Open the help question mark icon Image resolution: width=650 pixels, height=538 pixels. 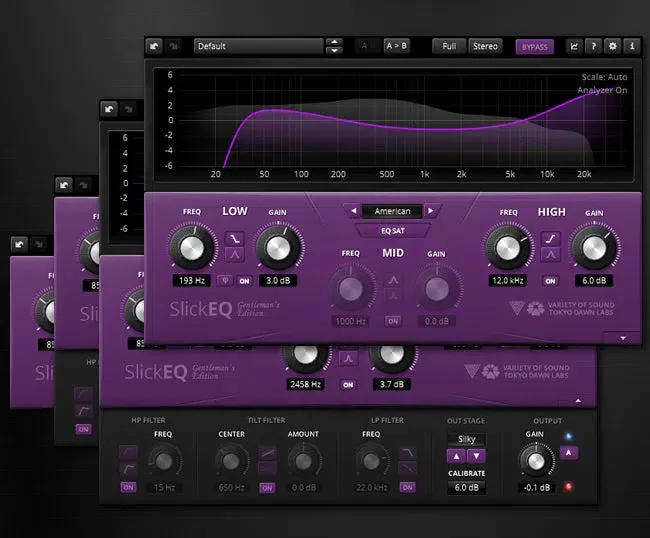(593, 46)
